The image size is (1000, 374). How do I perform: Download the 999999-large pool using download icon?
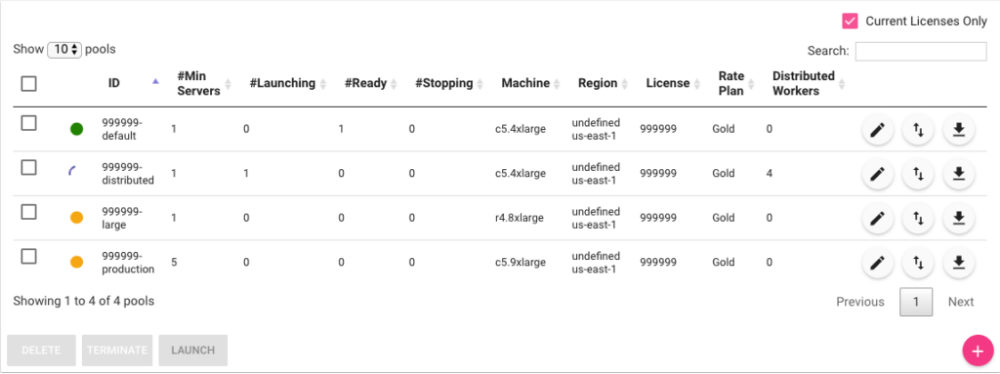[x=959, y=218]
